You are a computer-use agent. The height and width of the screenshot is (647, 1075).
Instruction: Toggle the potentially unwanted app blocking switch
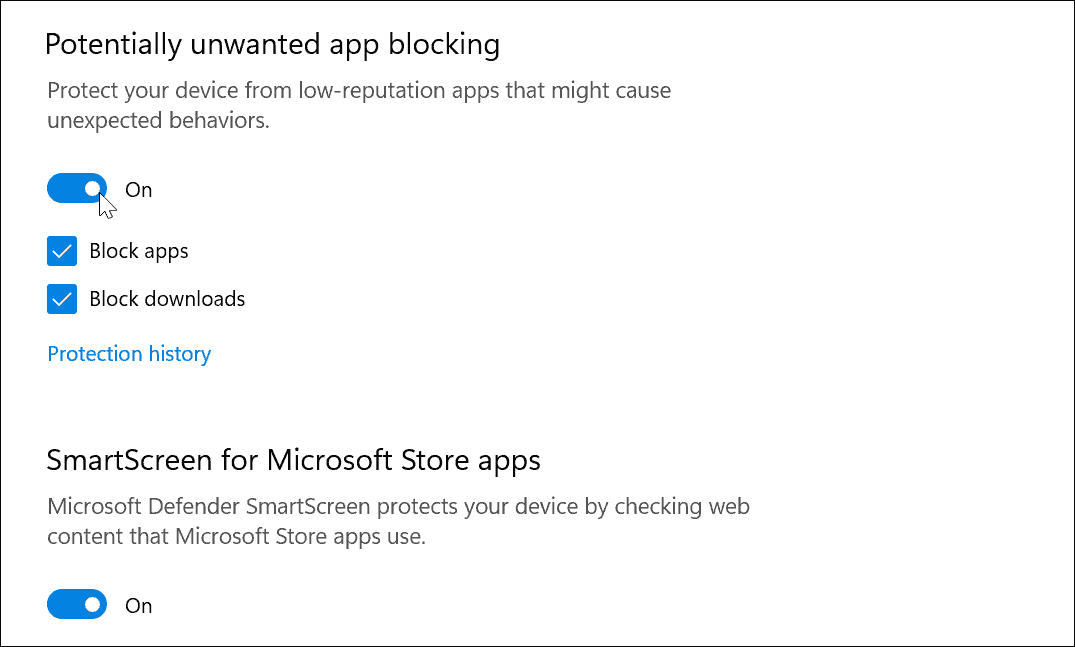click(77, 188)
